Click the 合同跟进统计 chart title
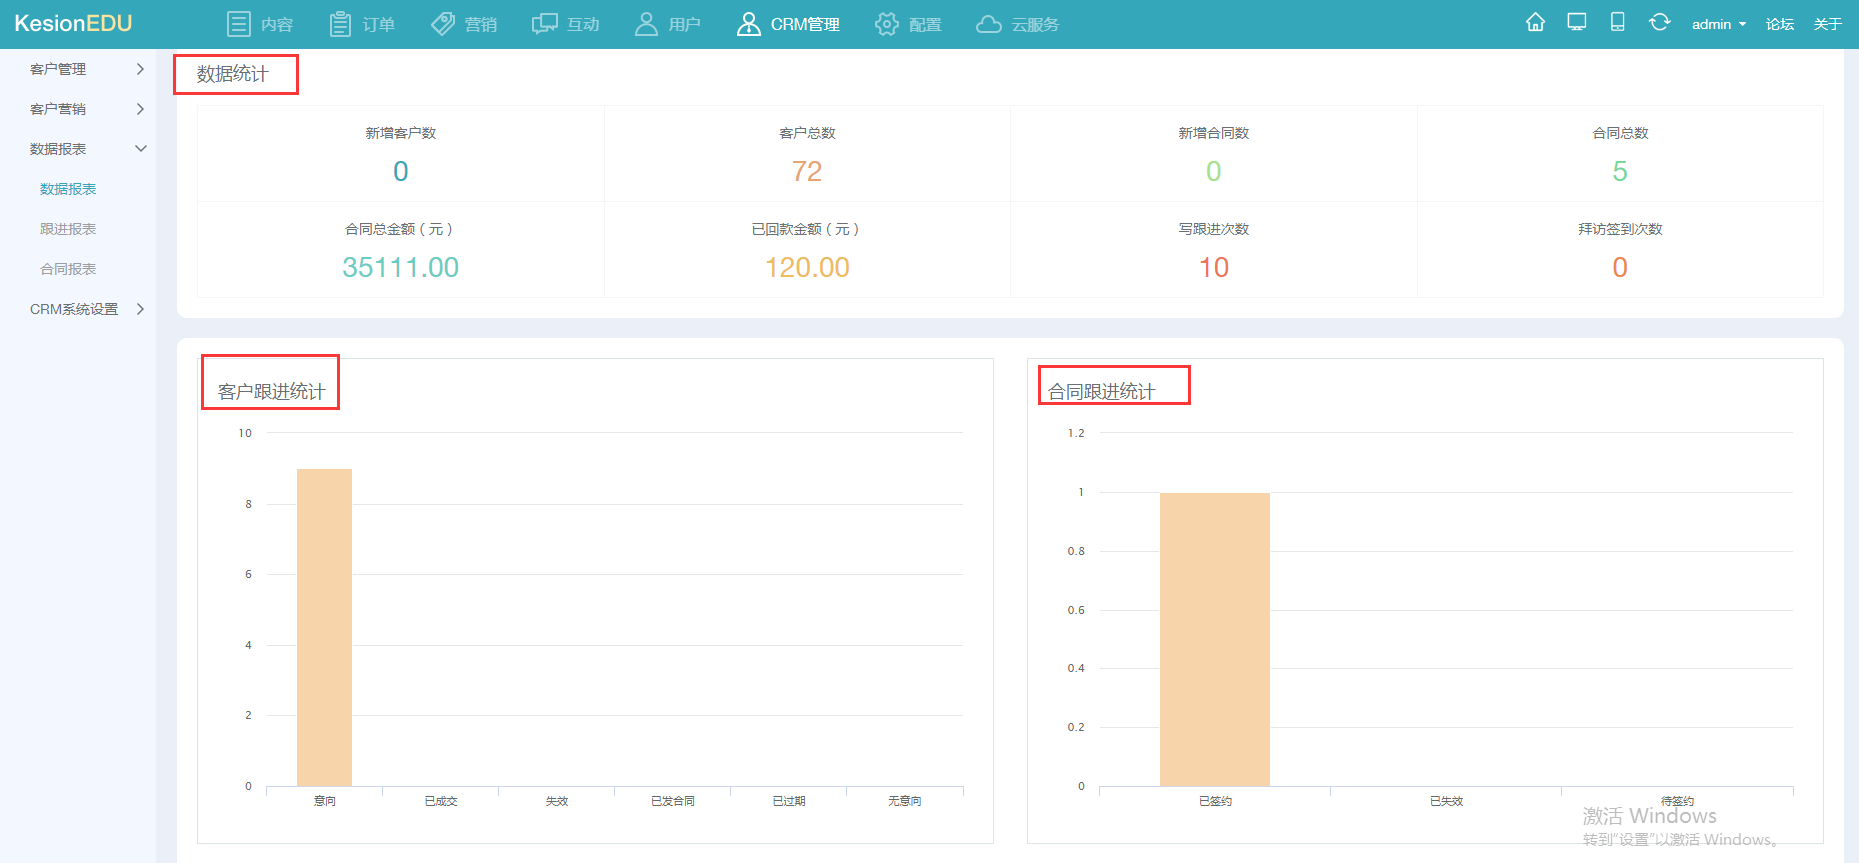 pos(1102,392)
